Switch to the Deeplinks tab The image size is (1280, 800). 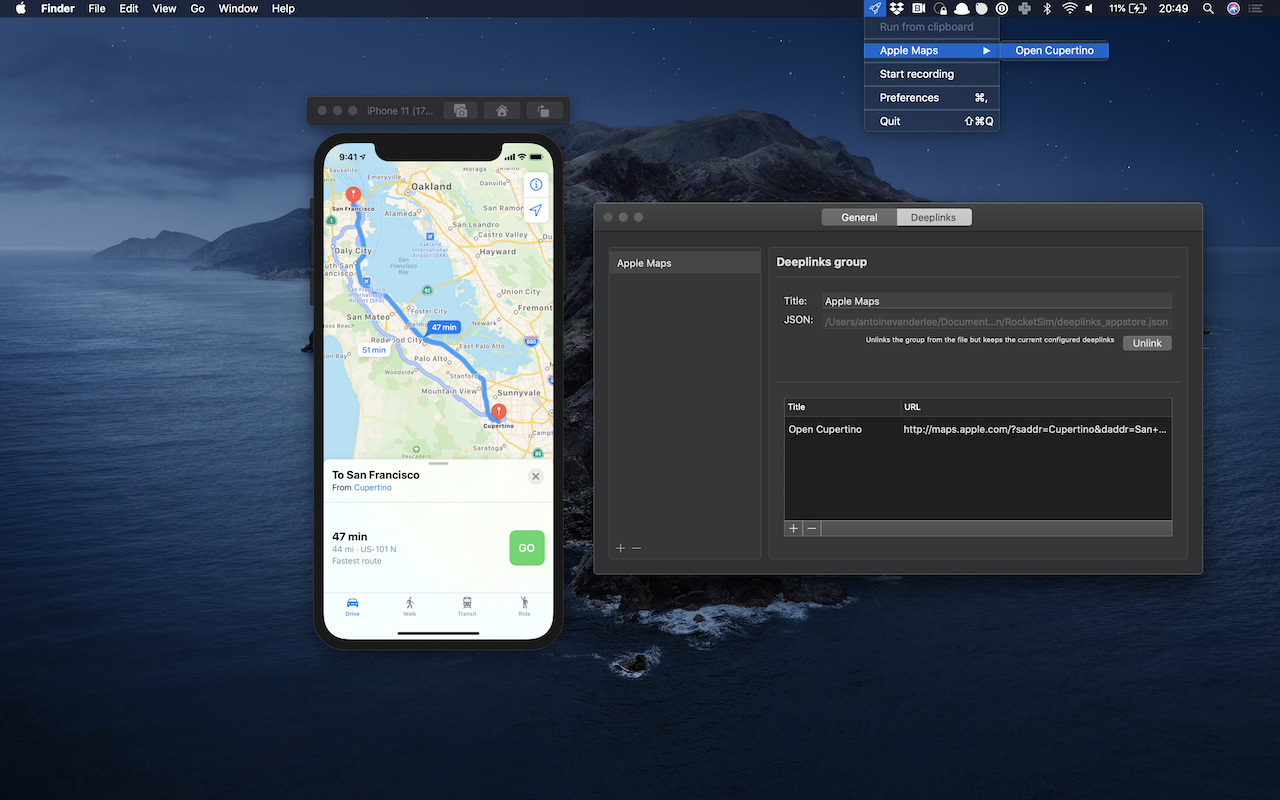coord(934,217)
